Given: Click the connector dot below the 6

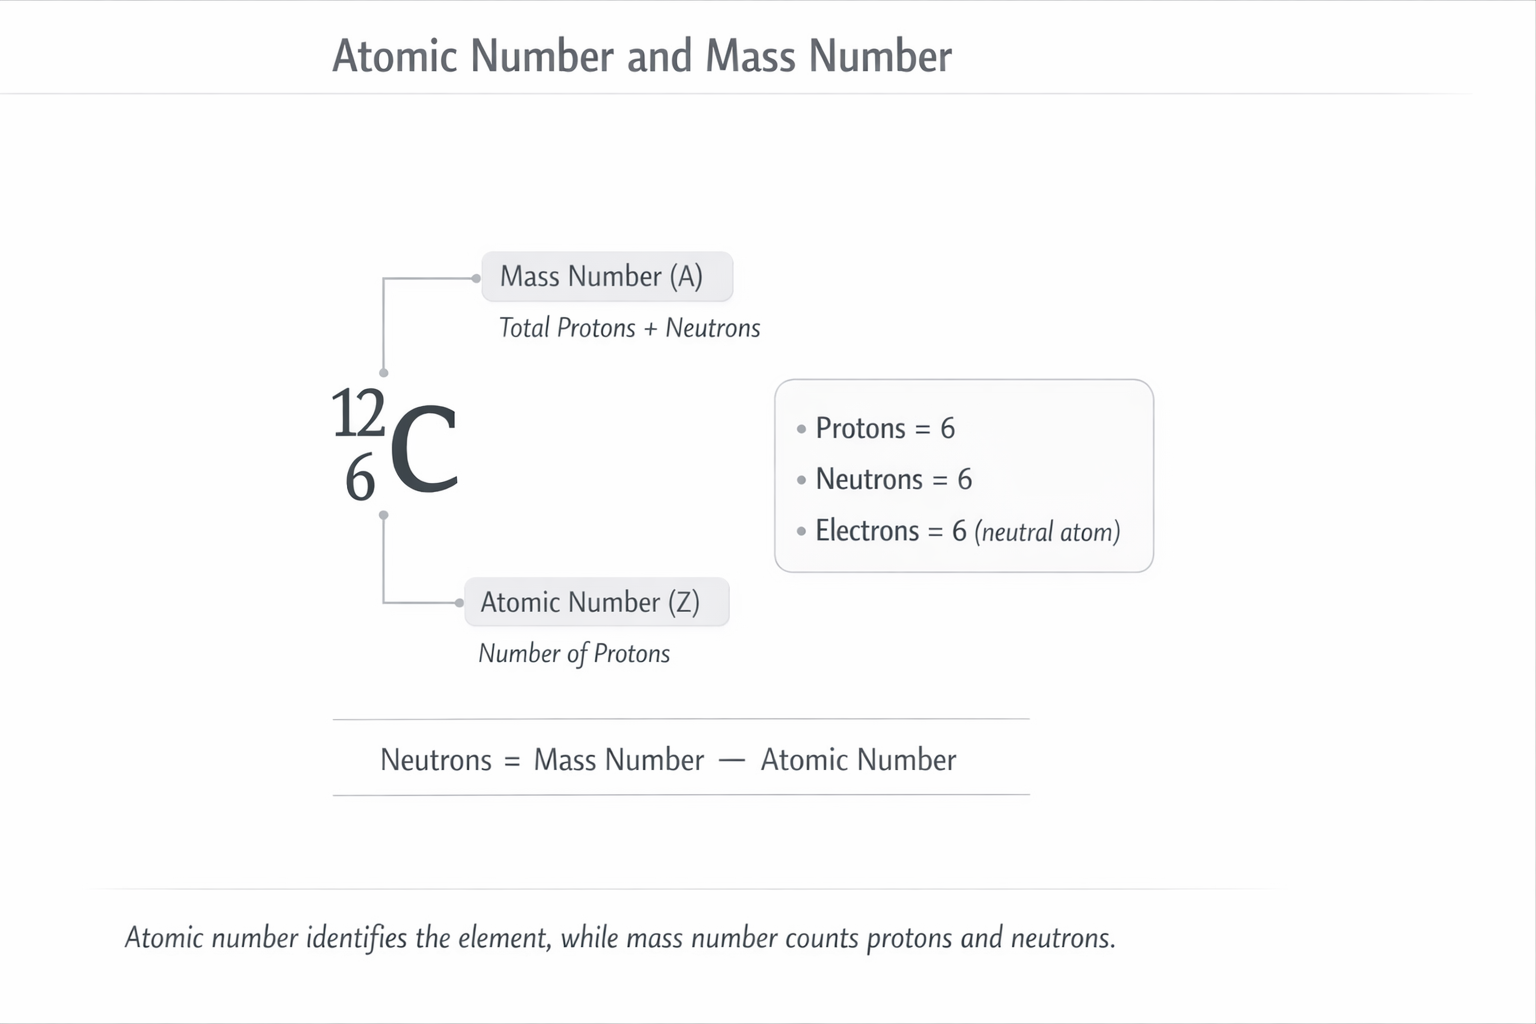Looking at the screenshot, I should (x=384, y=516).
